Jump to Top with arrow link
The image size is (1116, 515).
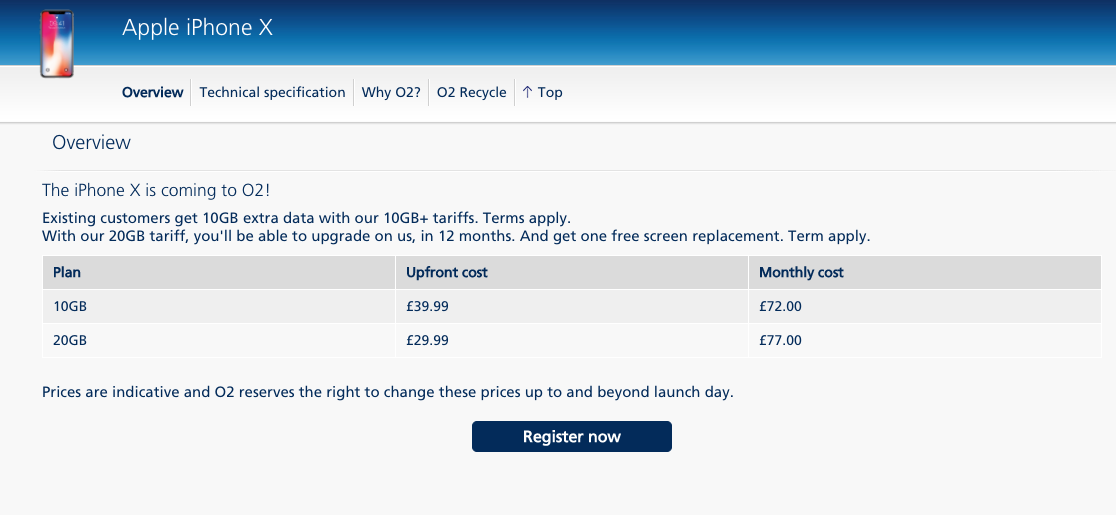[542, 92]
